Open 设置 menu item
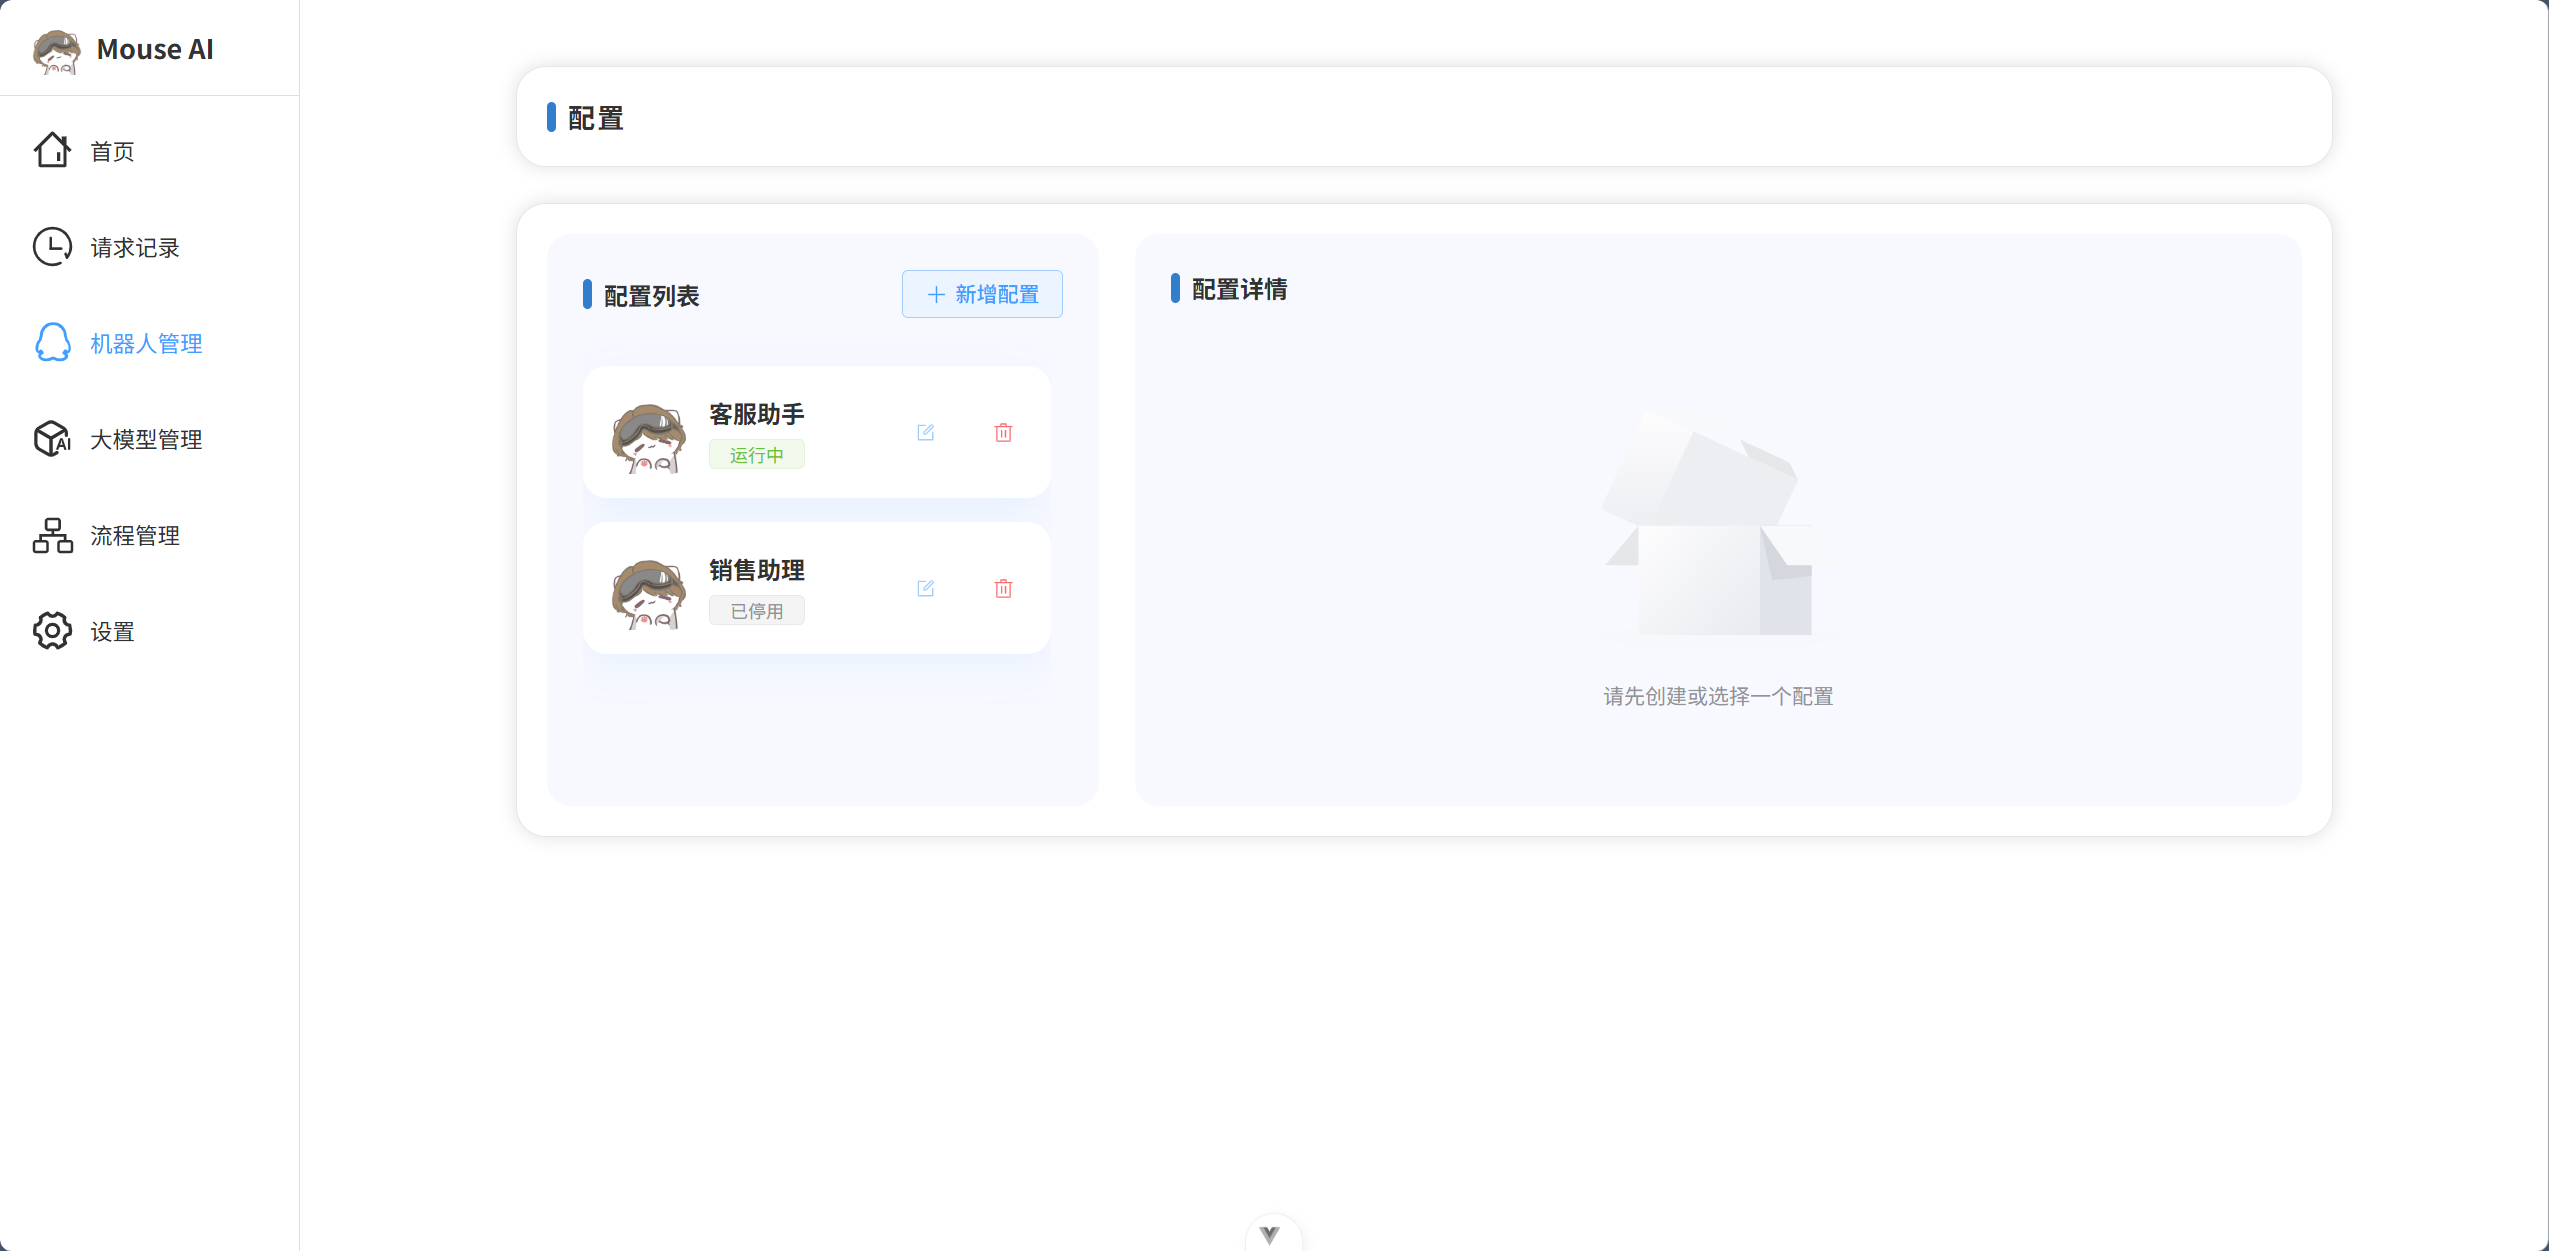2549x1251 pixels. click(x=112, y=632)
